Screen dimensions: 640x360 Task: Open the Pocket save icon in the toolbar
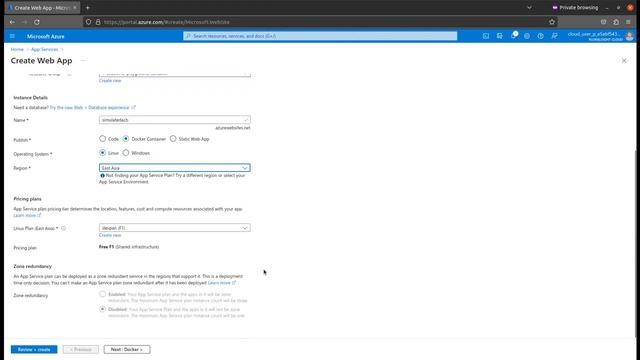tap(603, 22)
